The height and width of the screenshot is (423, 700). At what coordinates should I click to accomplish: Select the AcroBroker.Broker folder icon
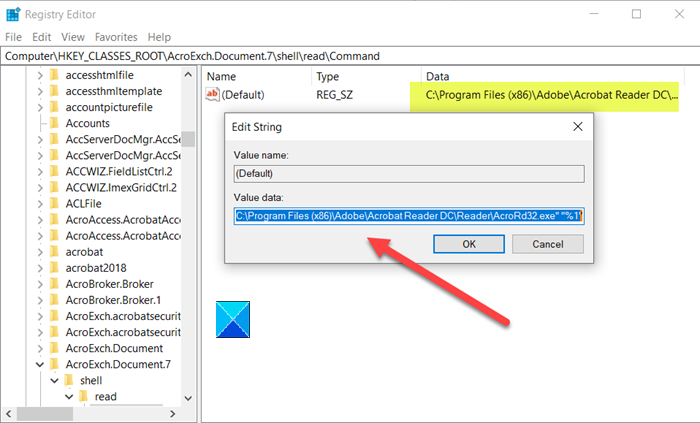pos(54,284)
